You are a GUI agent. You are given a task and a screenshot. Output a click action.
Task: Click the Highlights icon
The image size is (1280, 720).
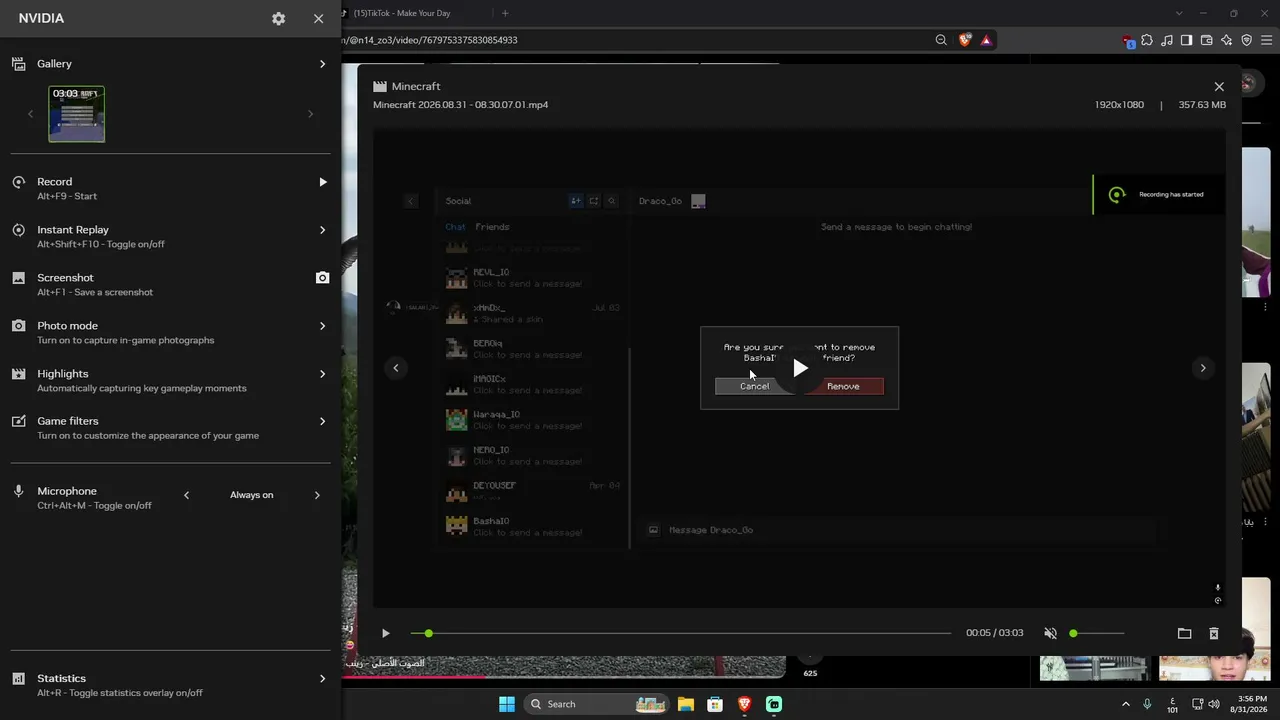(18, 374)
